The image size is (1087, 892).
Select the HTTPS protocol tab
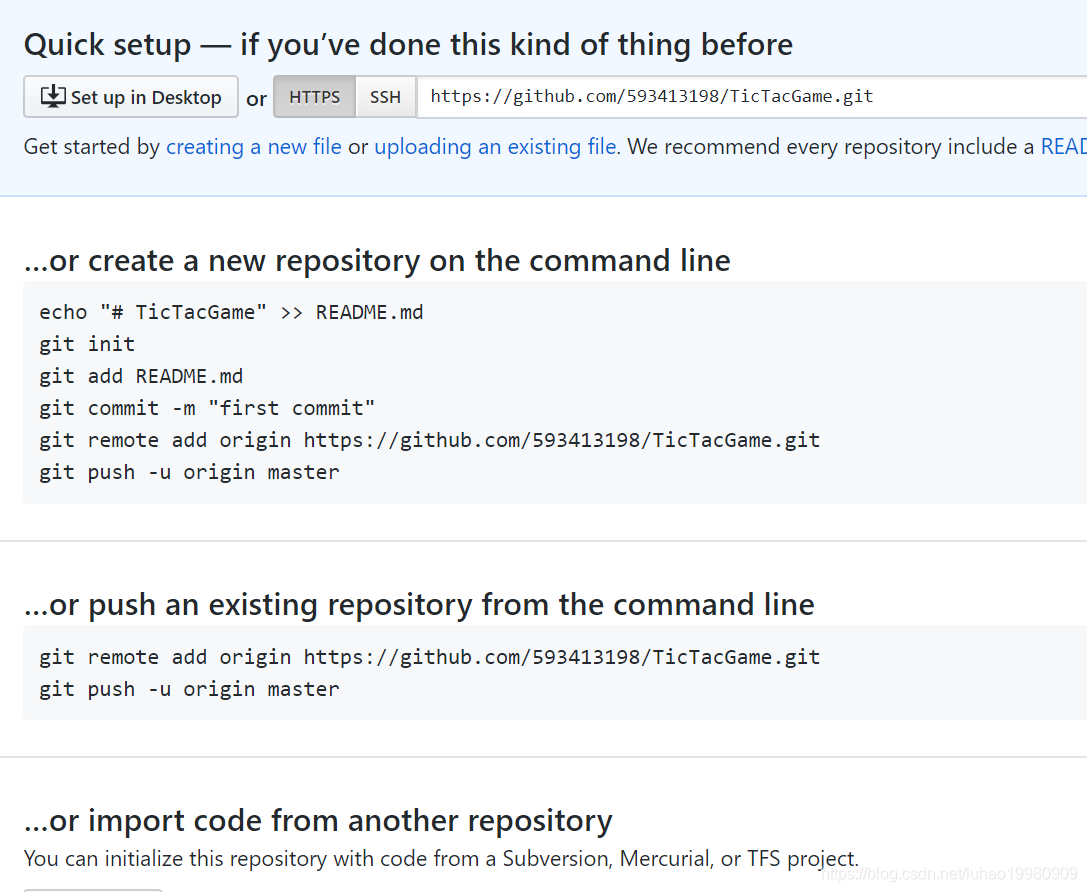point(315,96)
